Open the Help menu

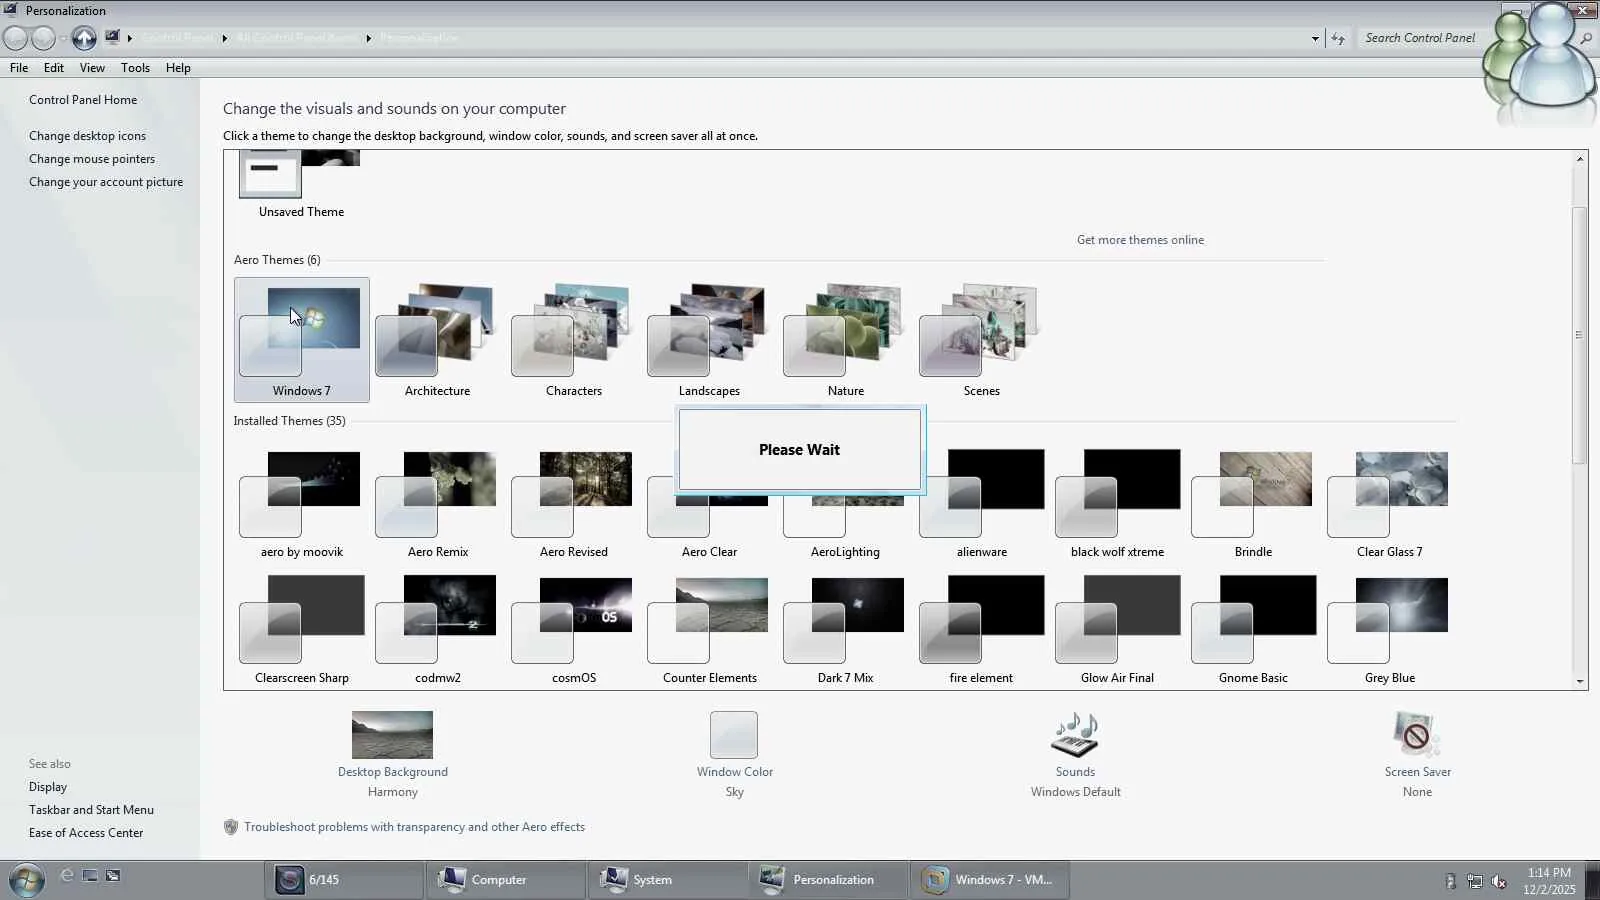(x=178, y=68)
